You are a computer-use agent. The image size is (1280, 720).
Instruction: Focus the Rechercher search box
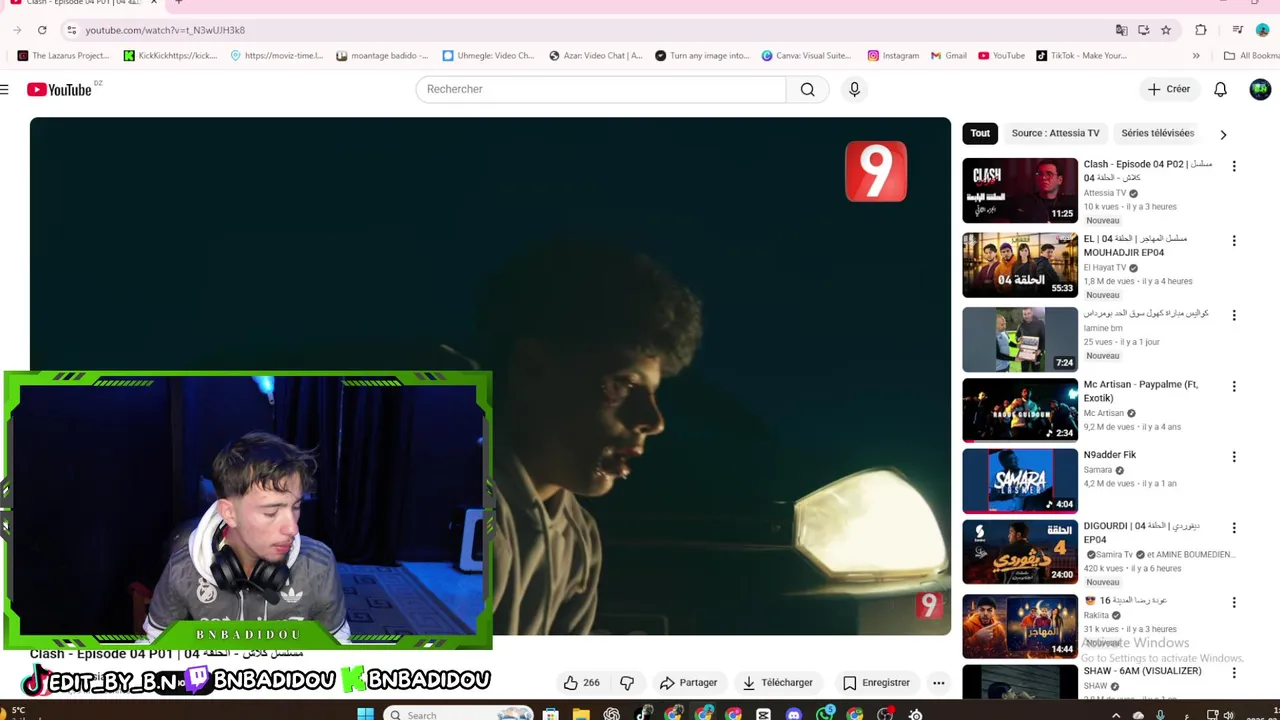[x=601, y=89]
